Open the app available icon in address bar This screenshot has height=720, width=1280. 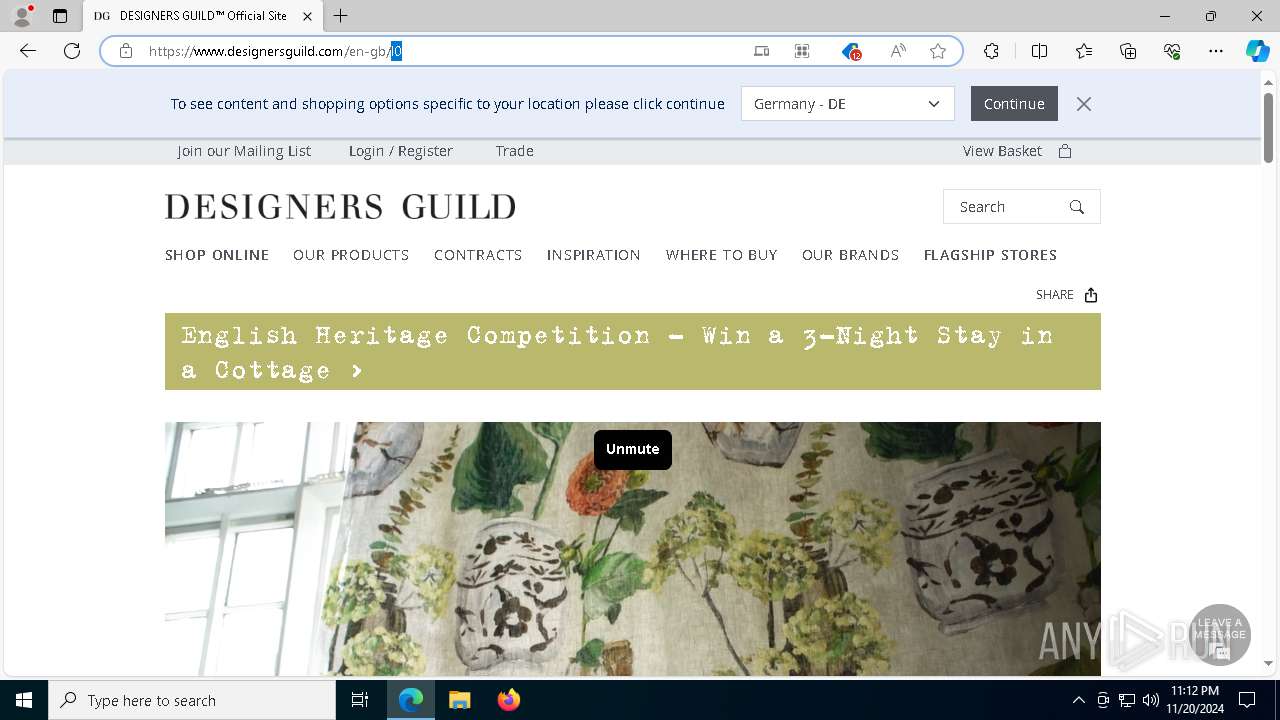762,51
